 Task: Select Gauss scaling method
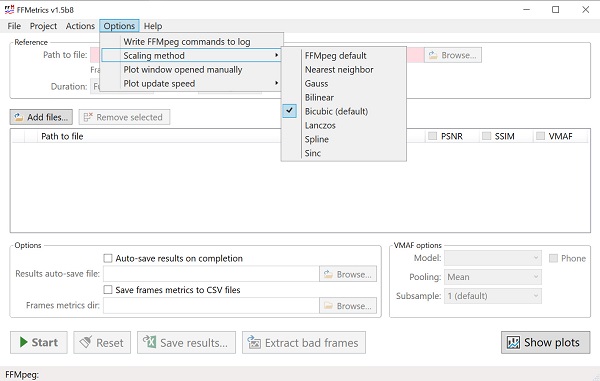[x=344, y=83]
